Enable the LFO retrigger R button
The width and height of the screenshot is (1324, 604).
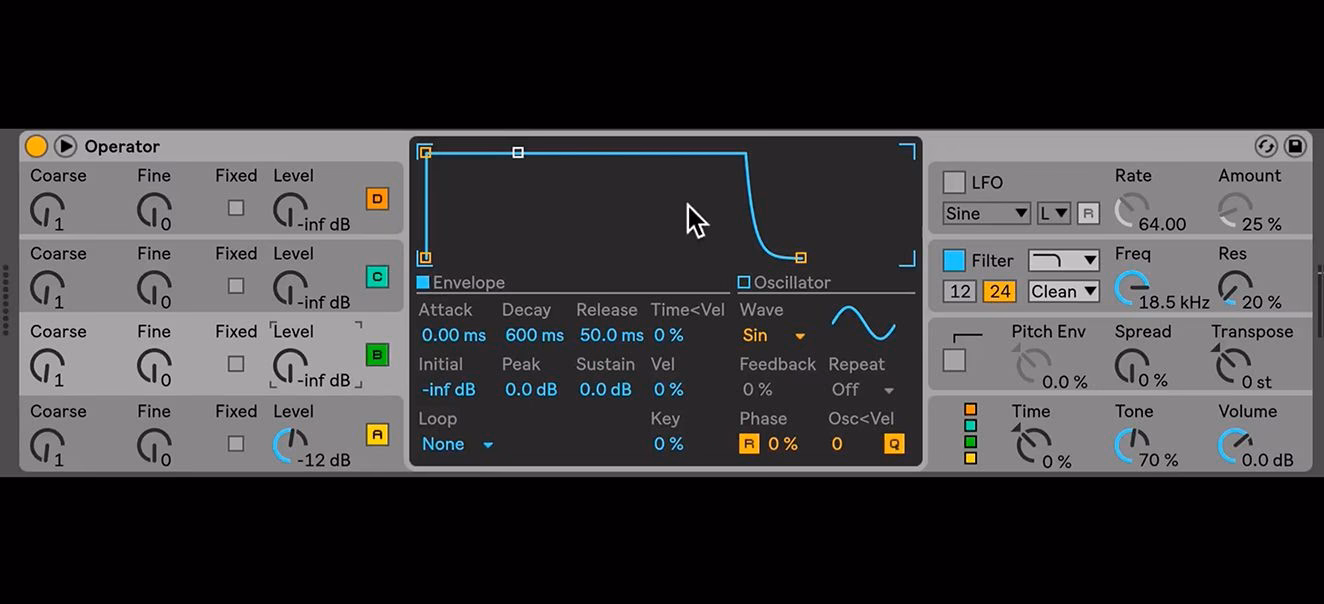pyautogui.click(x=1087, y=213)
